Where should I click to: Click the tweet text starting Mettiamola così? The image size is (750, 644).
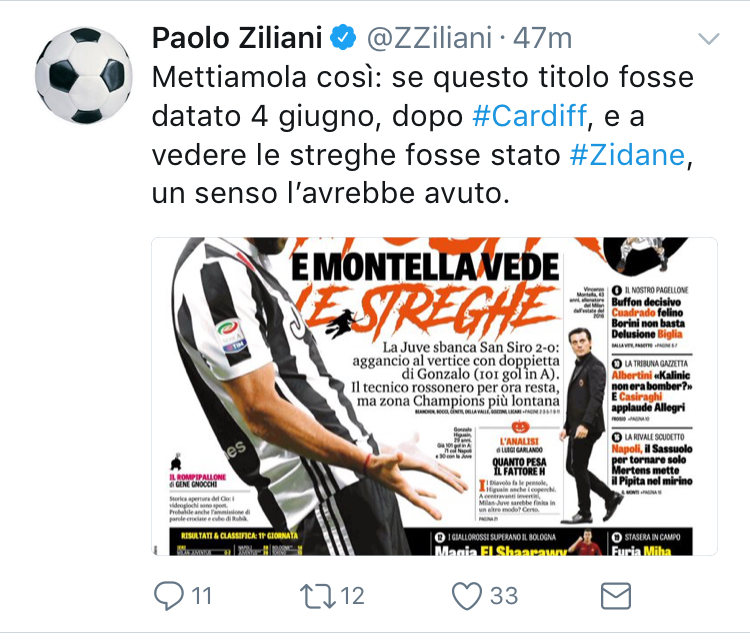point(423,135)
